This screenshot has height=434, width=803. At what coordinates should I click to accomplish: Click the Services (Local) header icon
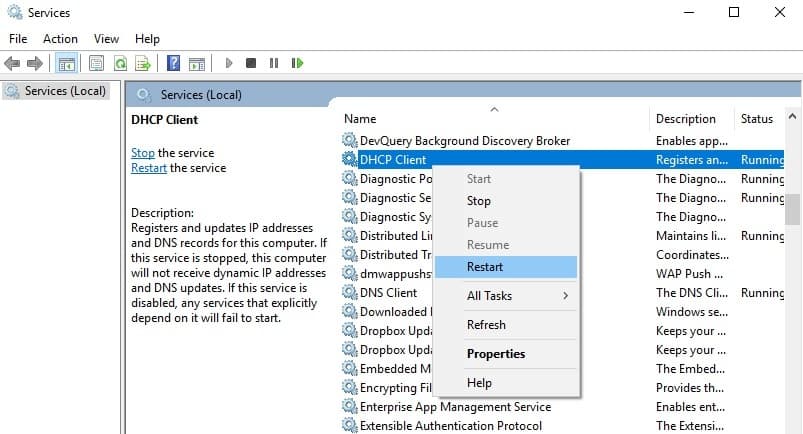click(x=143, y=95)
